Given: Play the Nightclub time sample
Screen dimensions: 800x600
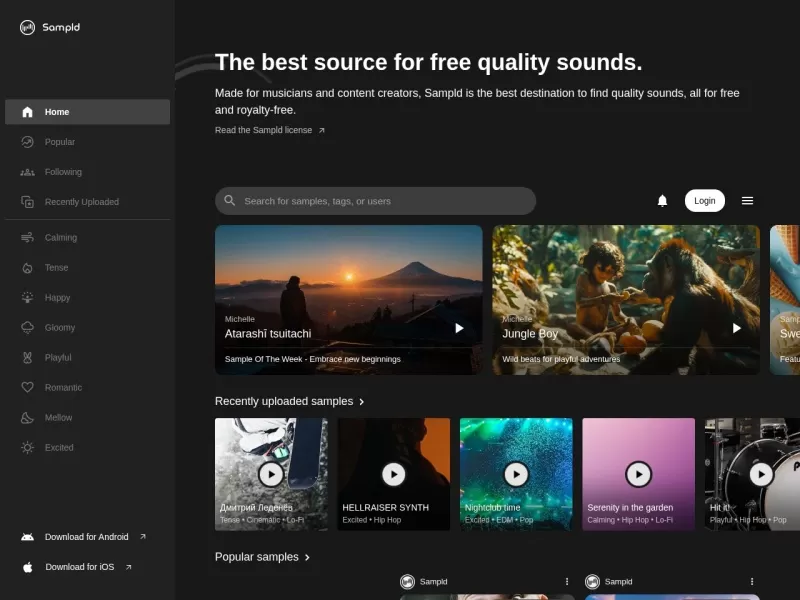Looking at the screenshot, I should 516,474.
